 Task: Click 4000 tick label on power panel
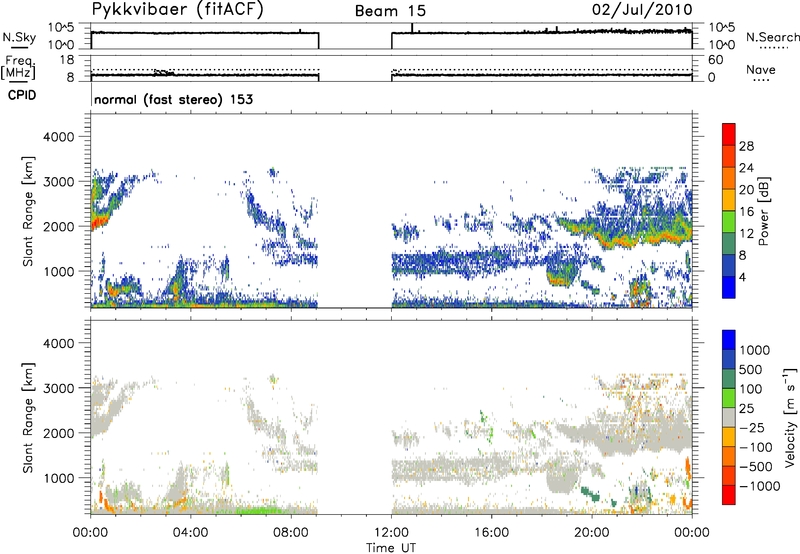pyautogui.click(x=58, y=137)
